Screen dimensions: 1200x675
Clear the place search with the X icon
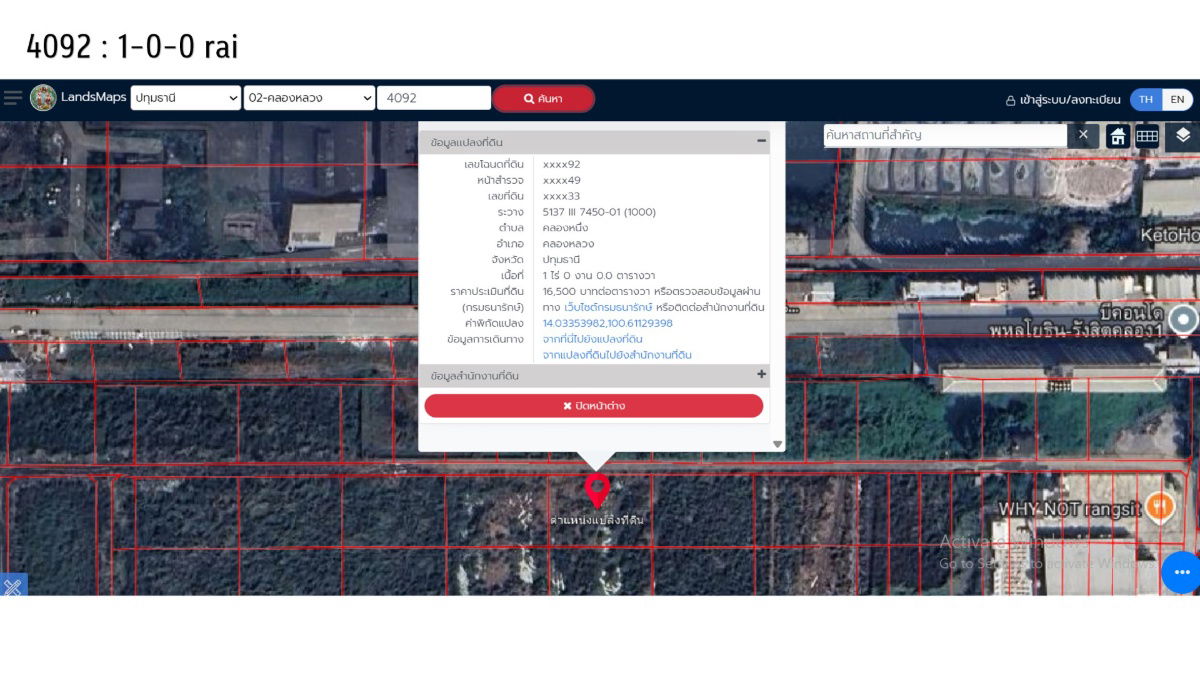[1083, 135]
